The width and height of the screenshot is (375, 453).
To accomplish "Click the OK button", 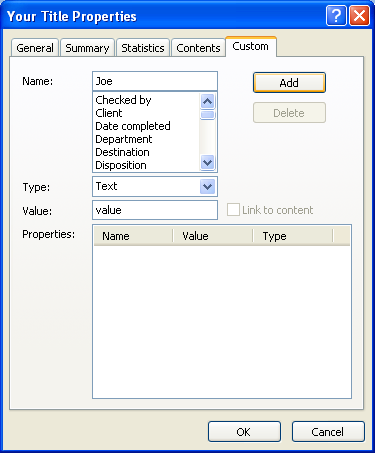I will point(244,432).
